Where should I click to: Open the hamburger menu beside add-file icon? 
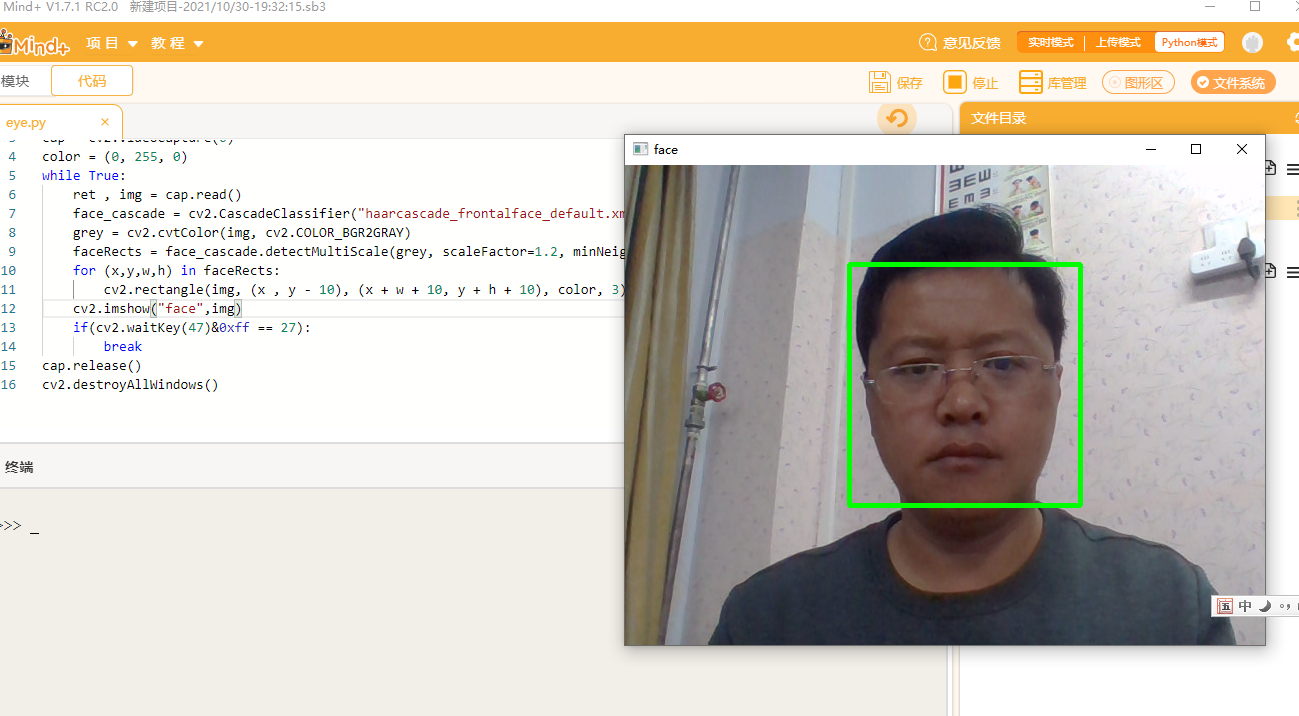pos(1292,169)
